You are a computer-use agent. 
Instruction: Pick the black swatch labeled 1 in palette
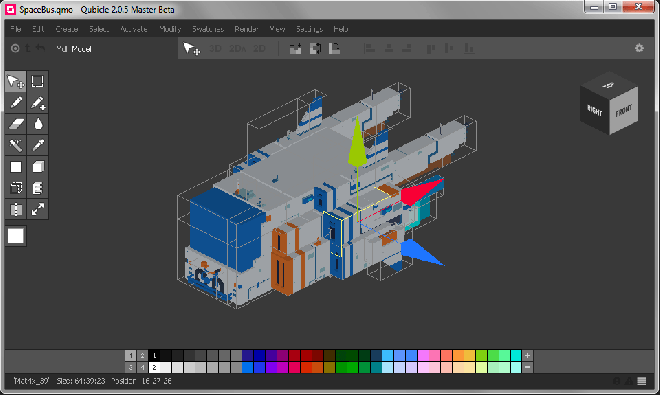pyautogui.click(x=154, y=356)
